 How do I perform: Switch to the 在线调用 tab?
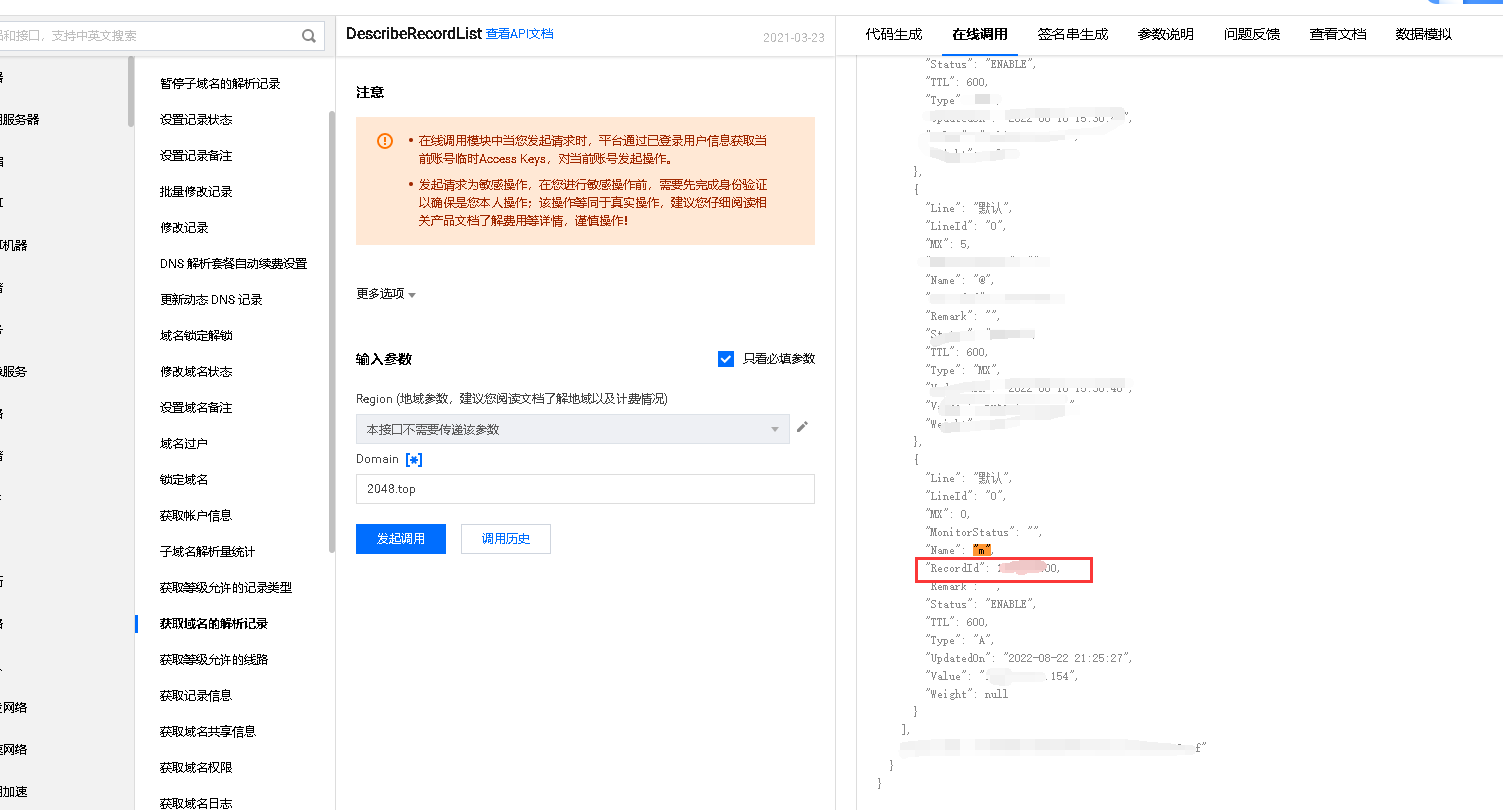click(980, 34)
